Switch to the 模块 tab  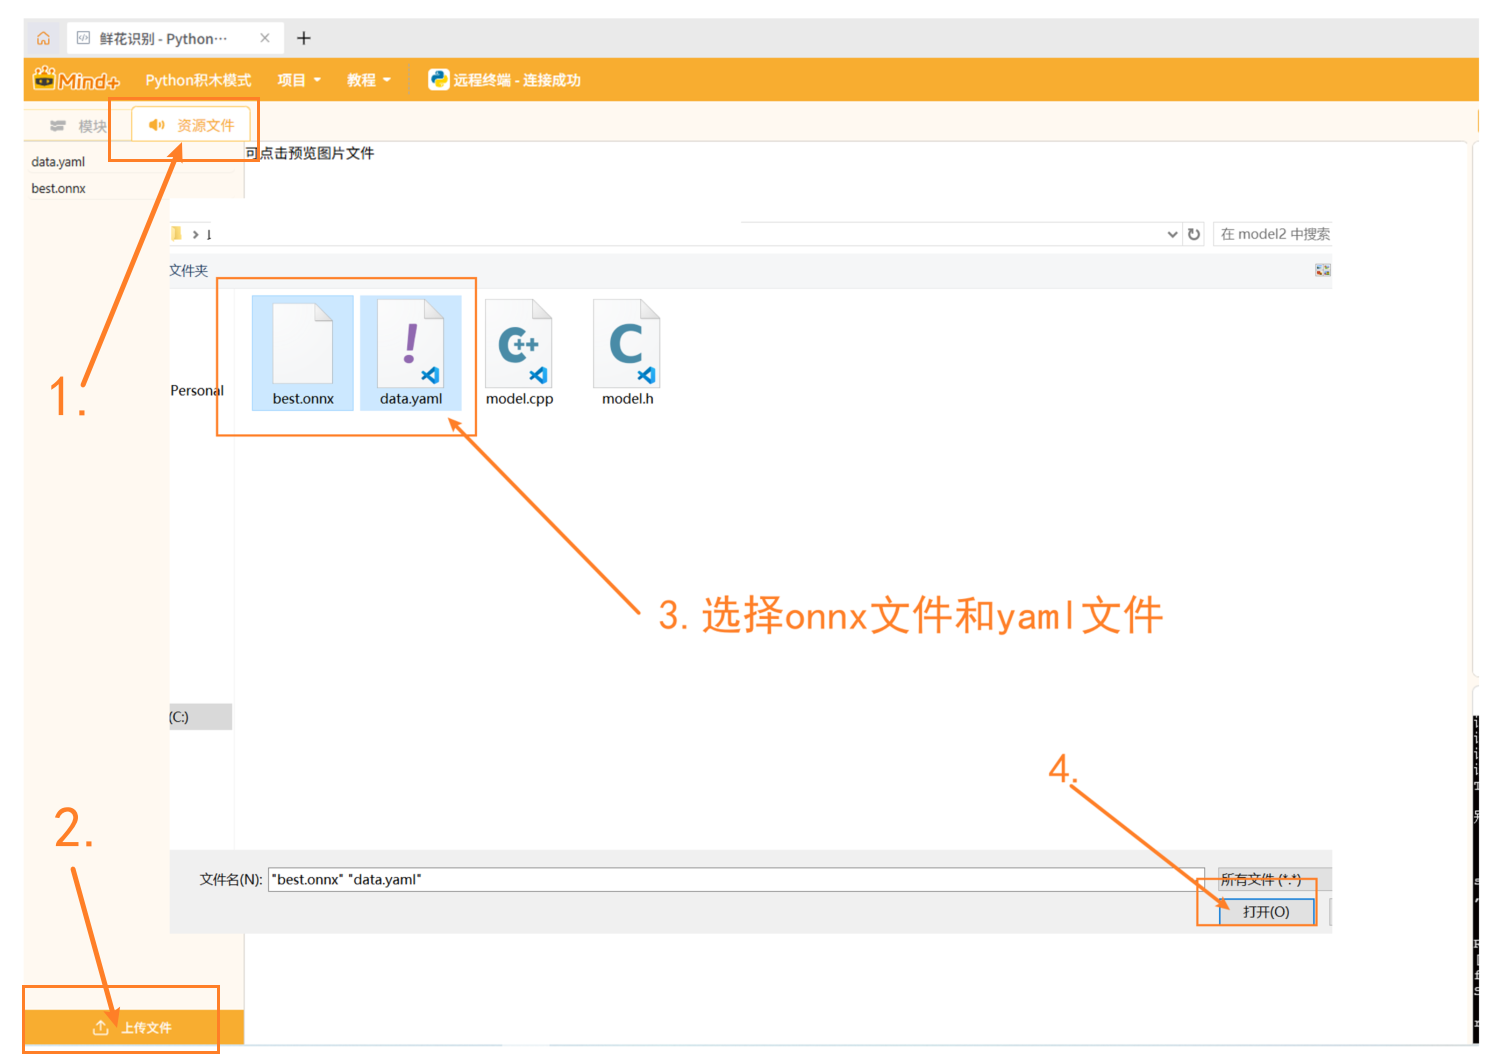point(79,126)
